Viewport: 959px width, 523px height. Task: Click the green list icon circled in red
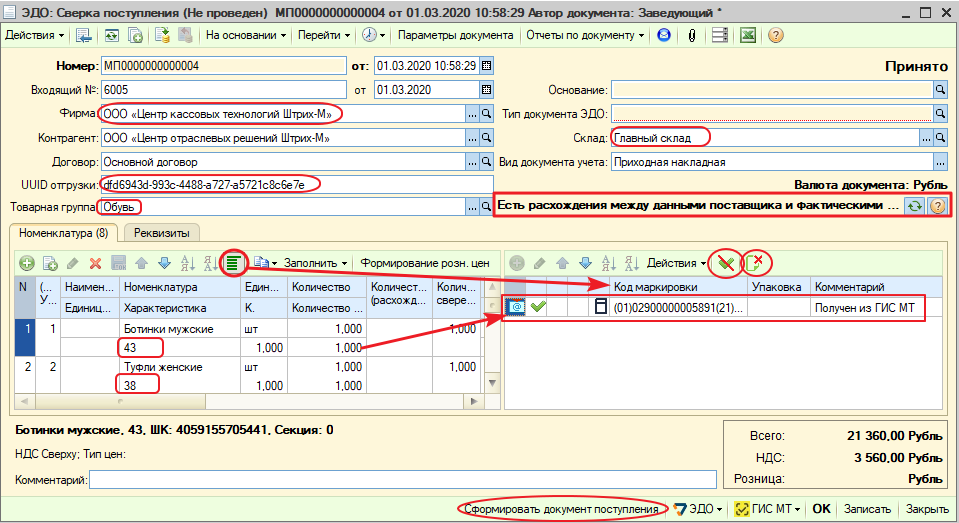click(x=232, y=263)
